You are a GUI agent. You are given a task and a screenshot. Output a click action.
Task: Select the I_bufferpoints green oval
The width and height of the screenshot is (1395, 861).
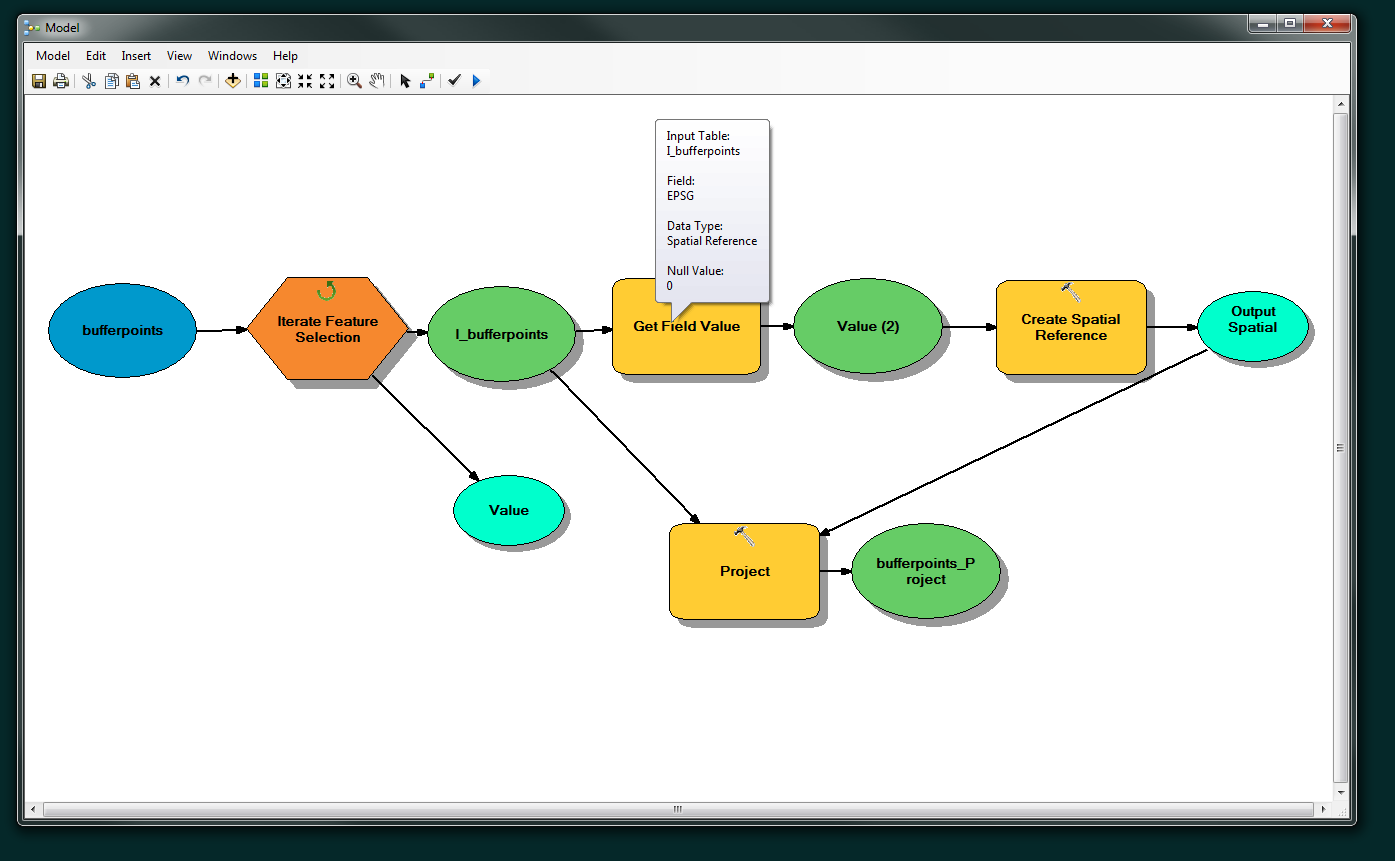click(502, 334)
